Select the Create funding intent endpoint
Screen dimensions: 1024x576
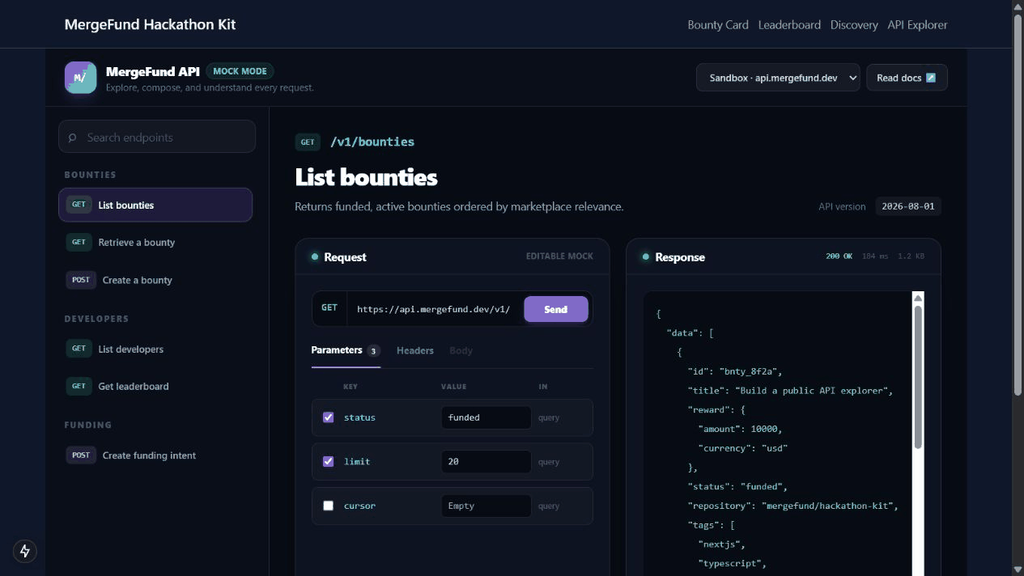155,455
